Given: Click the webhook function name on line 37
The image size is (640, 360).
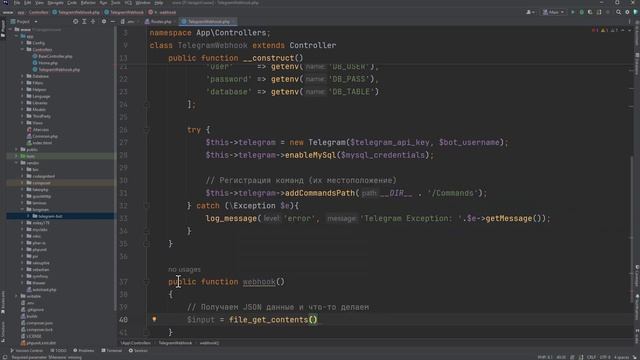Looking at the screenshot, I should coord(259,282).
